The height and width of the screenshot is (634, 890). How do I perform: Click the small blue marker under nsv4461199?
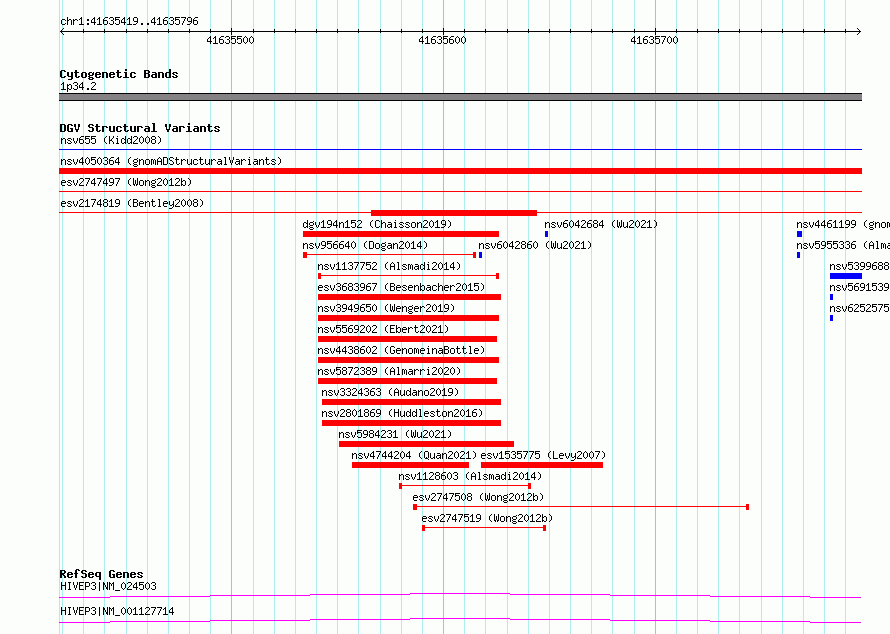[799, 234]
